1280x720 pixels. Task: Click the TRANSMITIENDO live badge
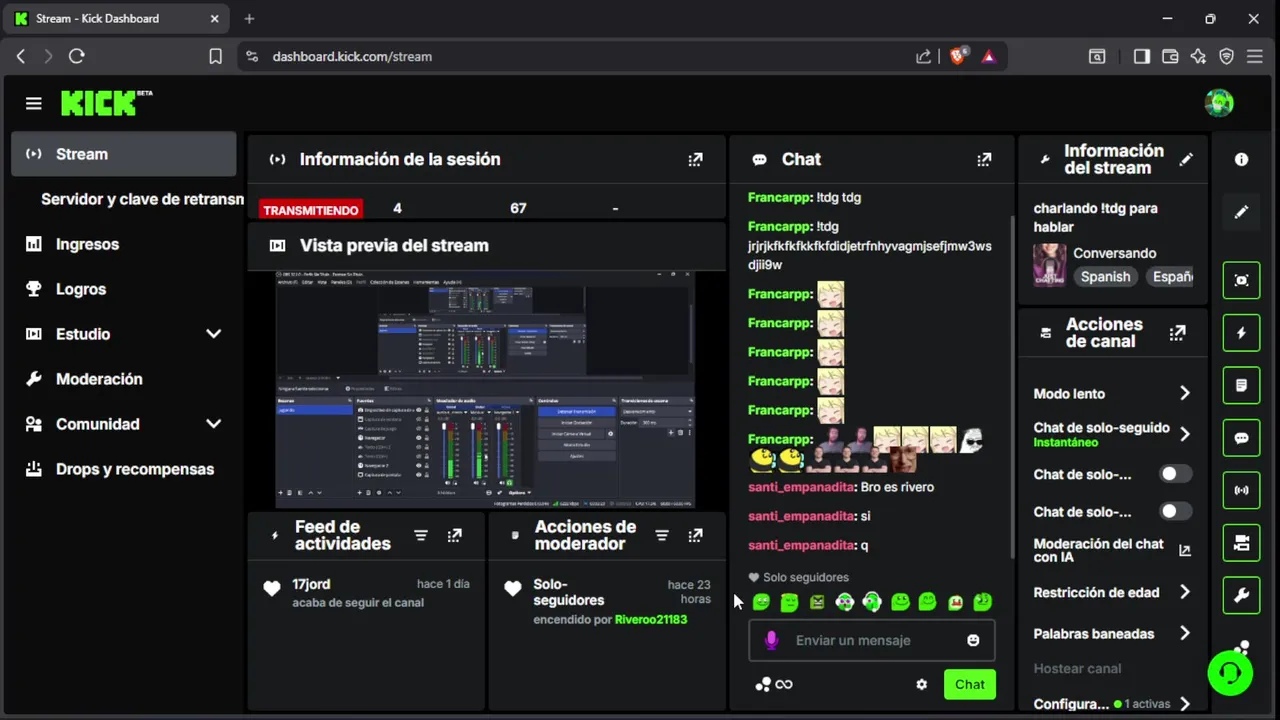(310, 210)
